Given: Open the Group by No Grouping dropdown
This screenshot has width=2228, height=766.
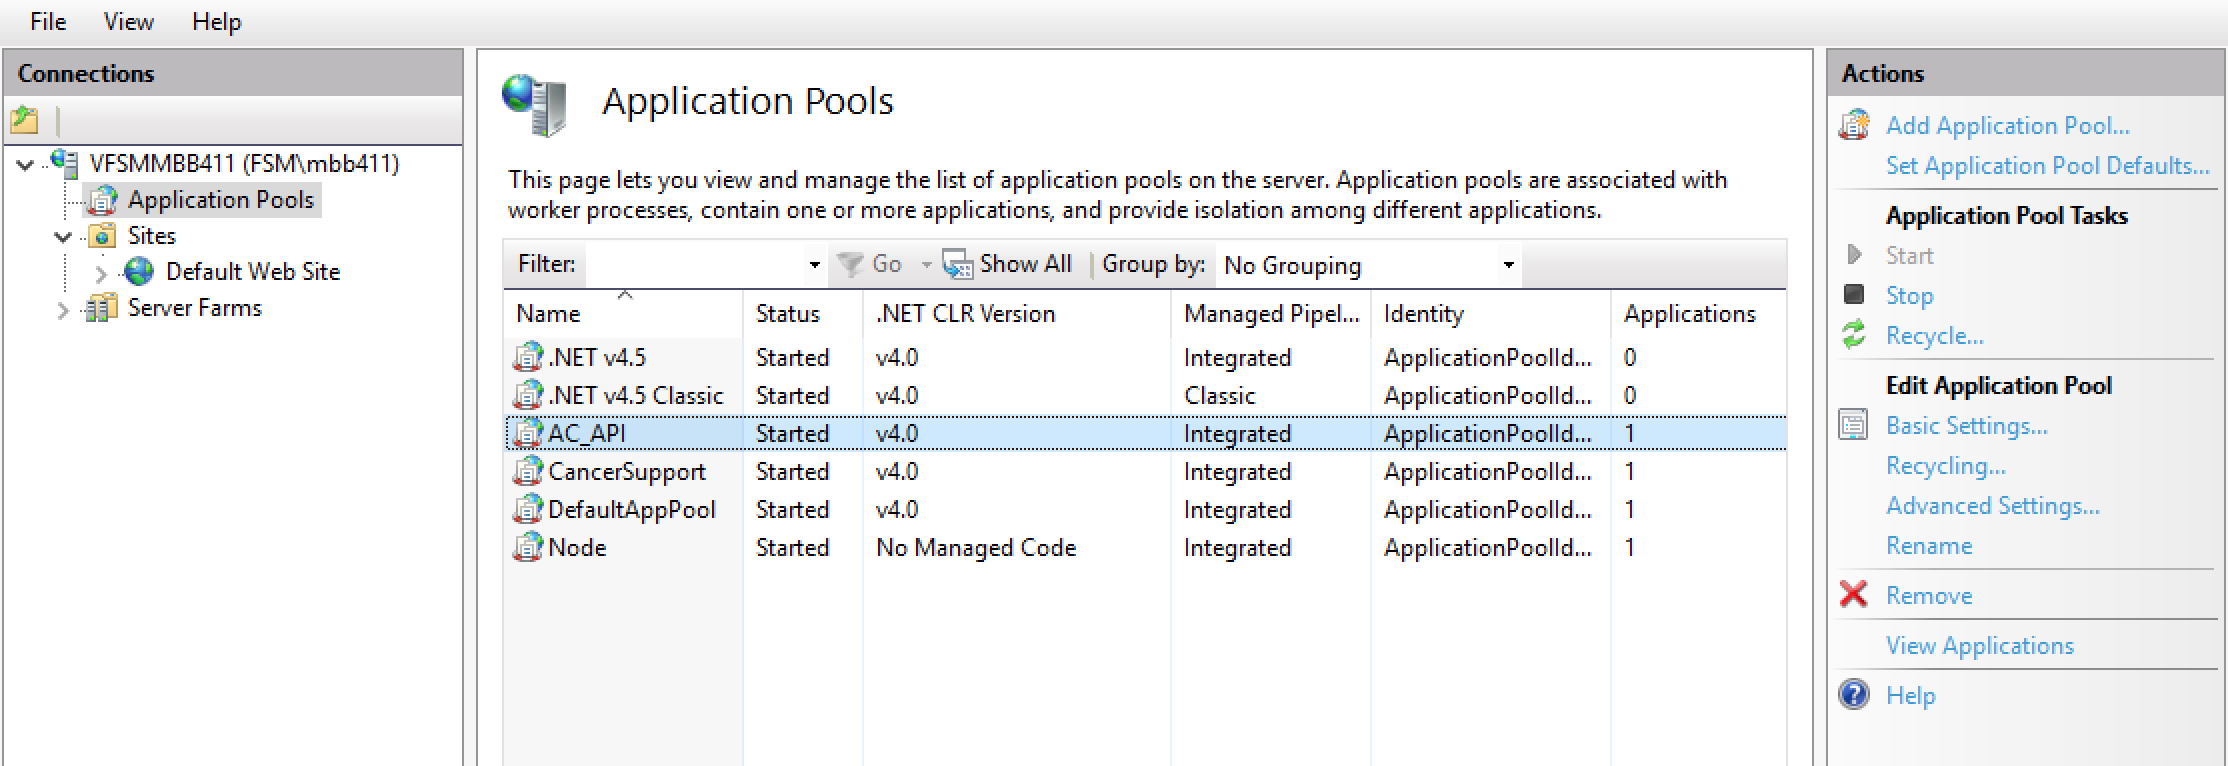Looking at the screenshot, I should tap(1508, 266).
